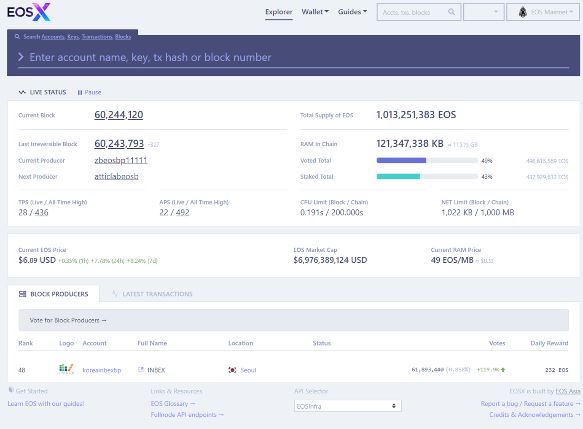Screen dimensions: 583x429
Task: Click the Account column header
Action: [x=94, y=343]
